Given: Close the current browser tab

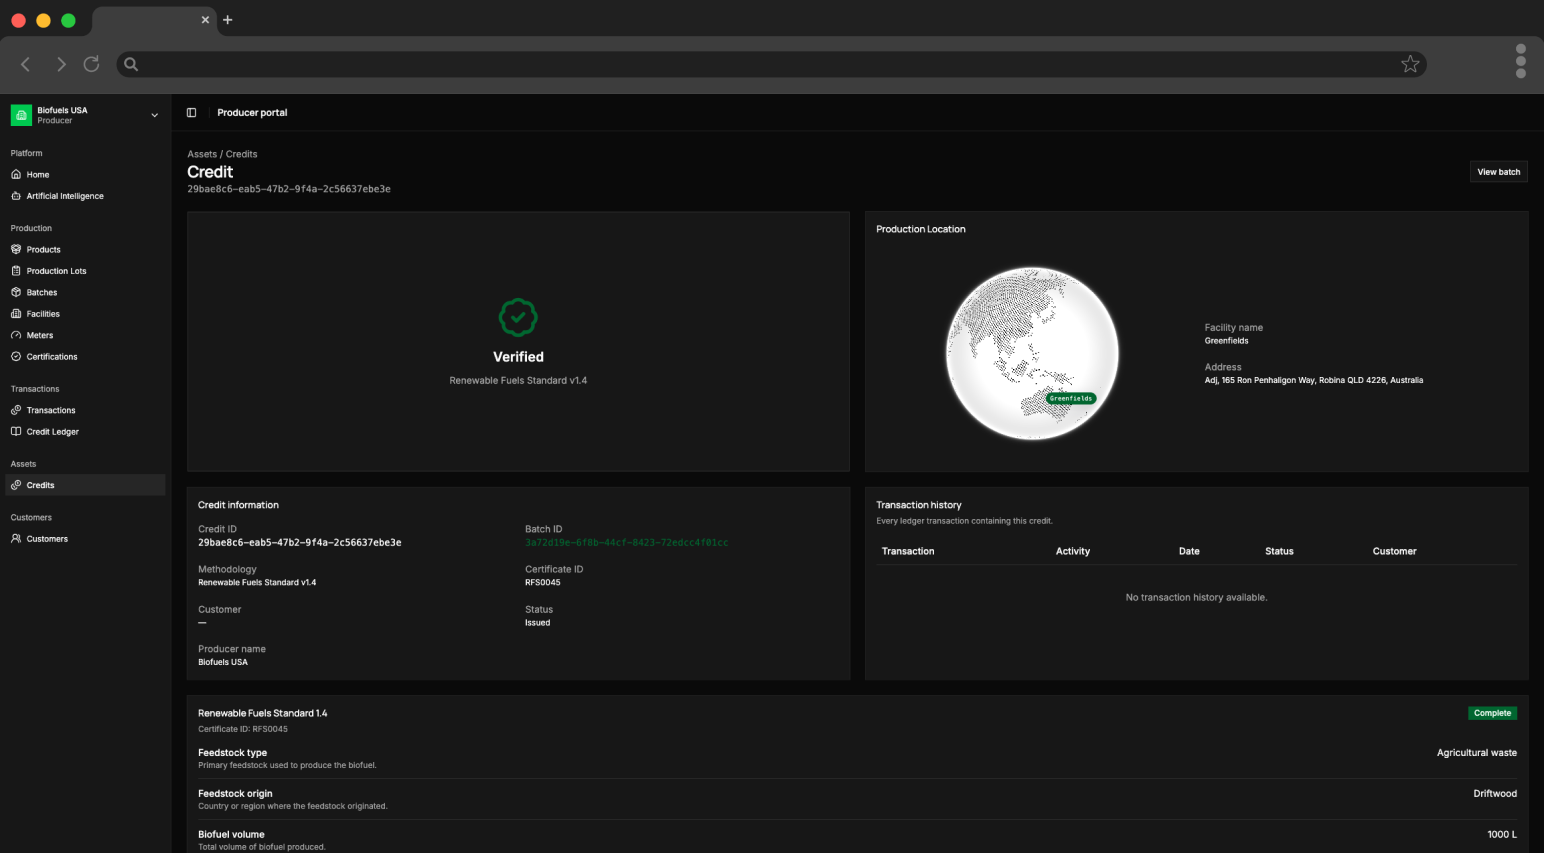Looking at the screenshot, I should [x=205, y=20].
